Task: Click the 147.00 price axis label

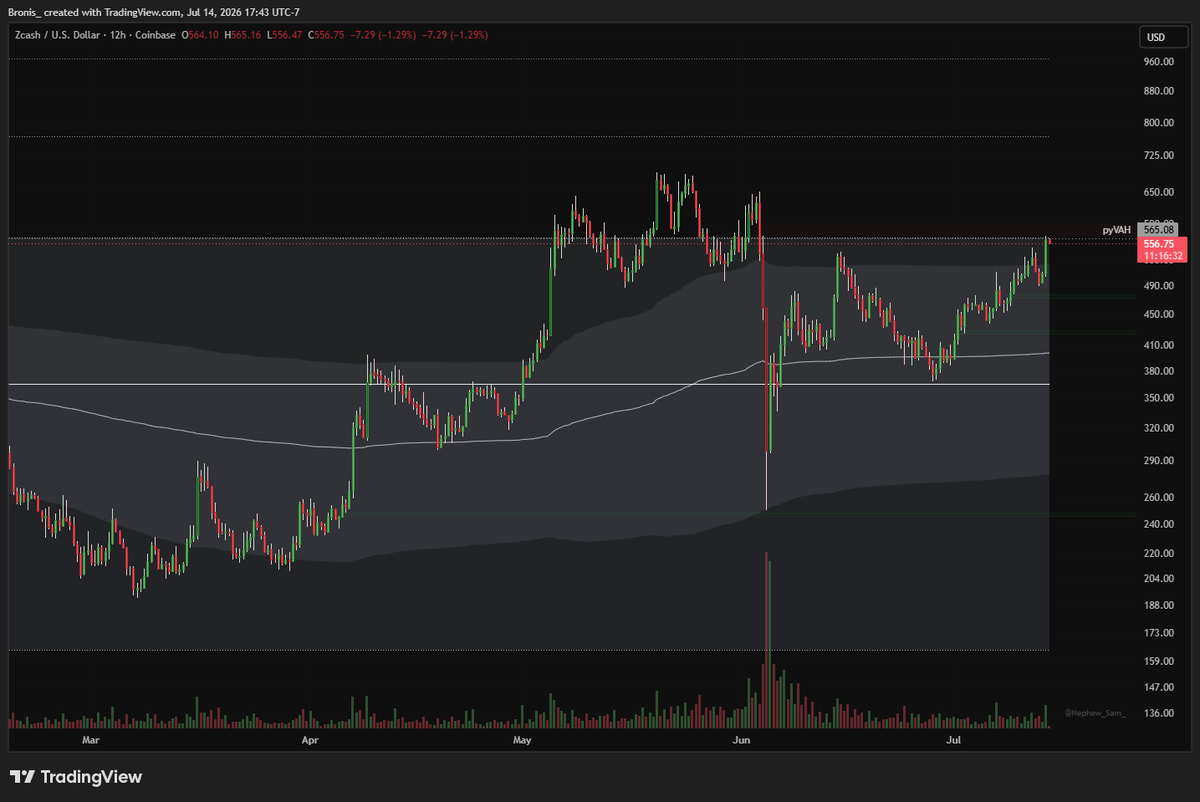Action: (1158, 688)
